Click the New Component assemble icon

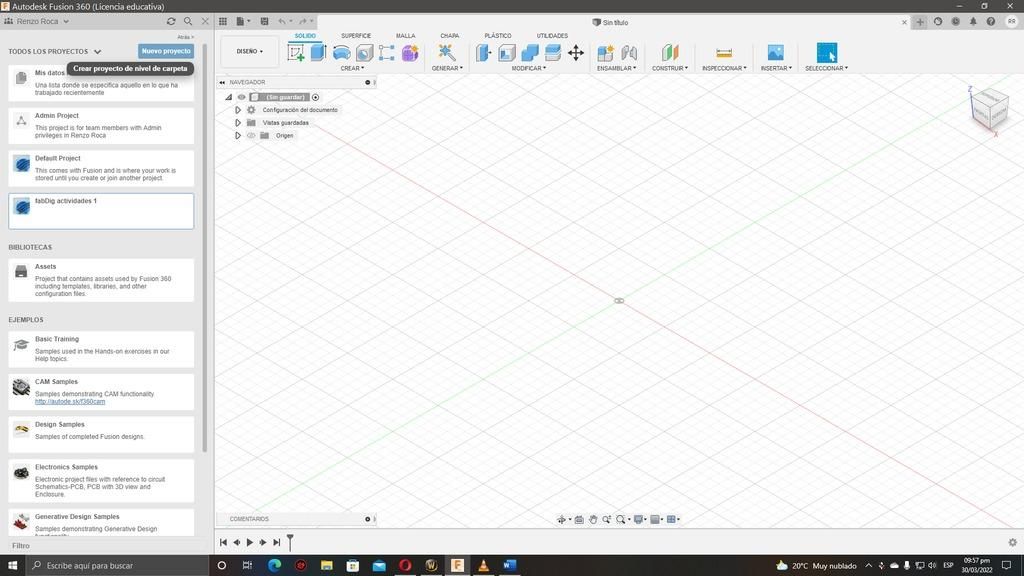(605, 53)
